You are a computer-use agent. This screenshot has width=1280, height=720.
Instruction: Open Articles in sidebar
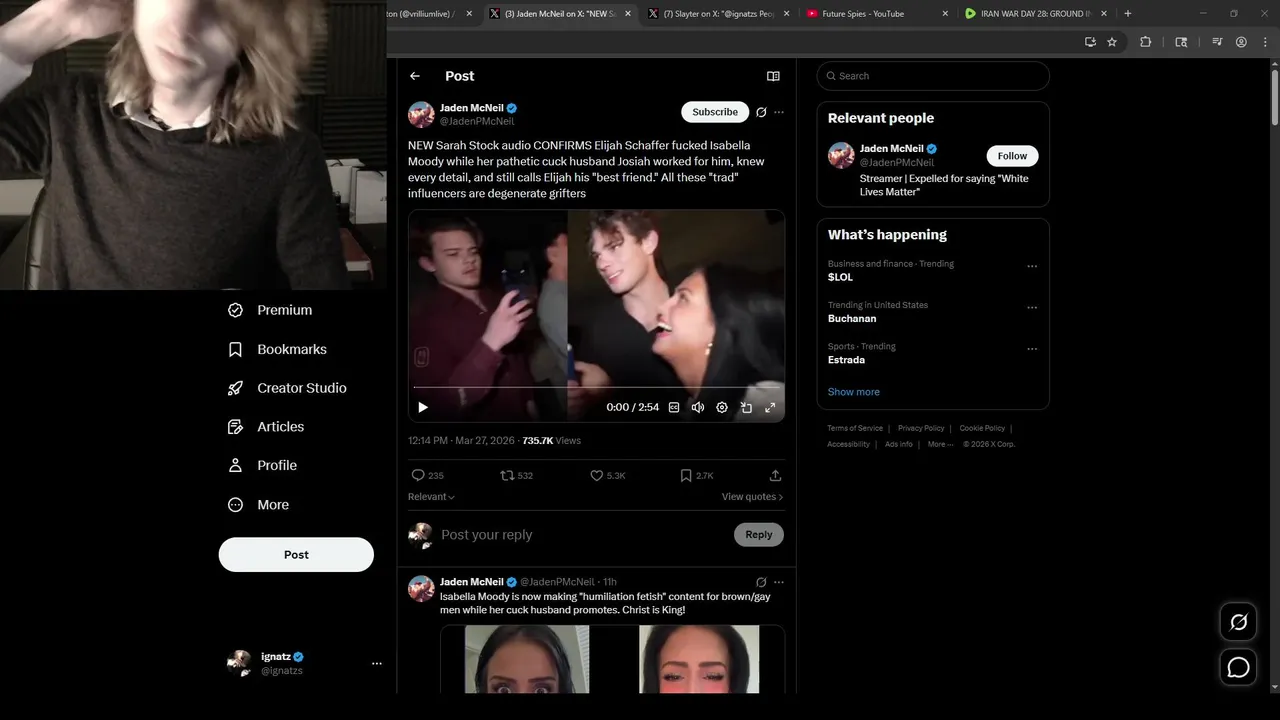[x=266, y=427]
